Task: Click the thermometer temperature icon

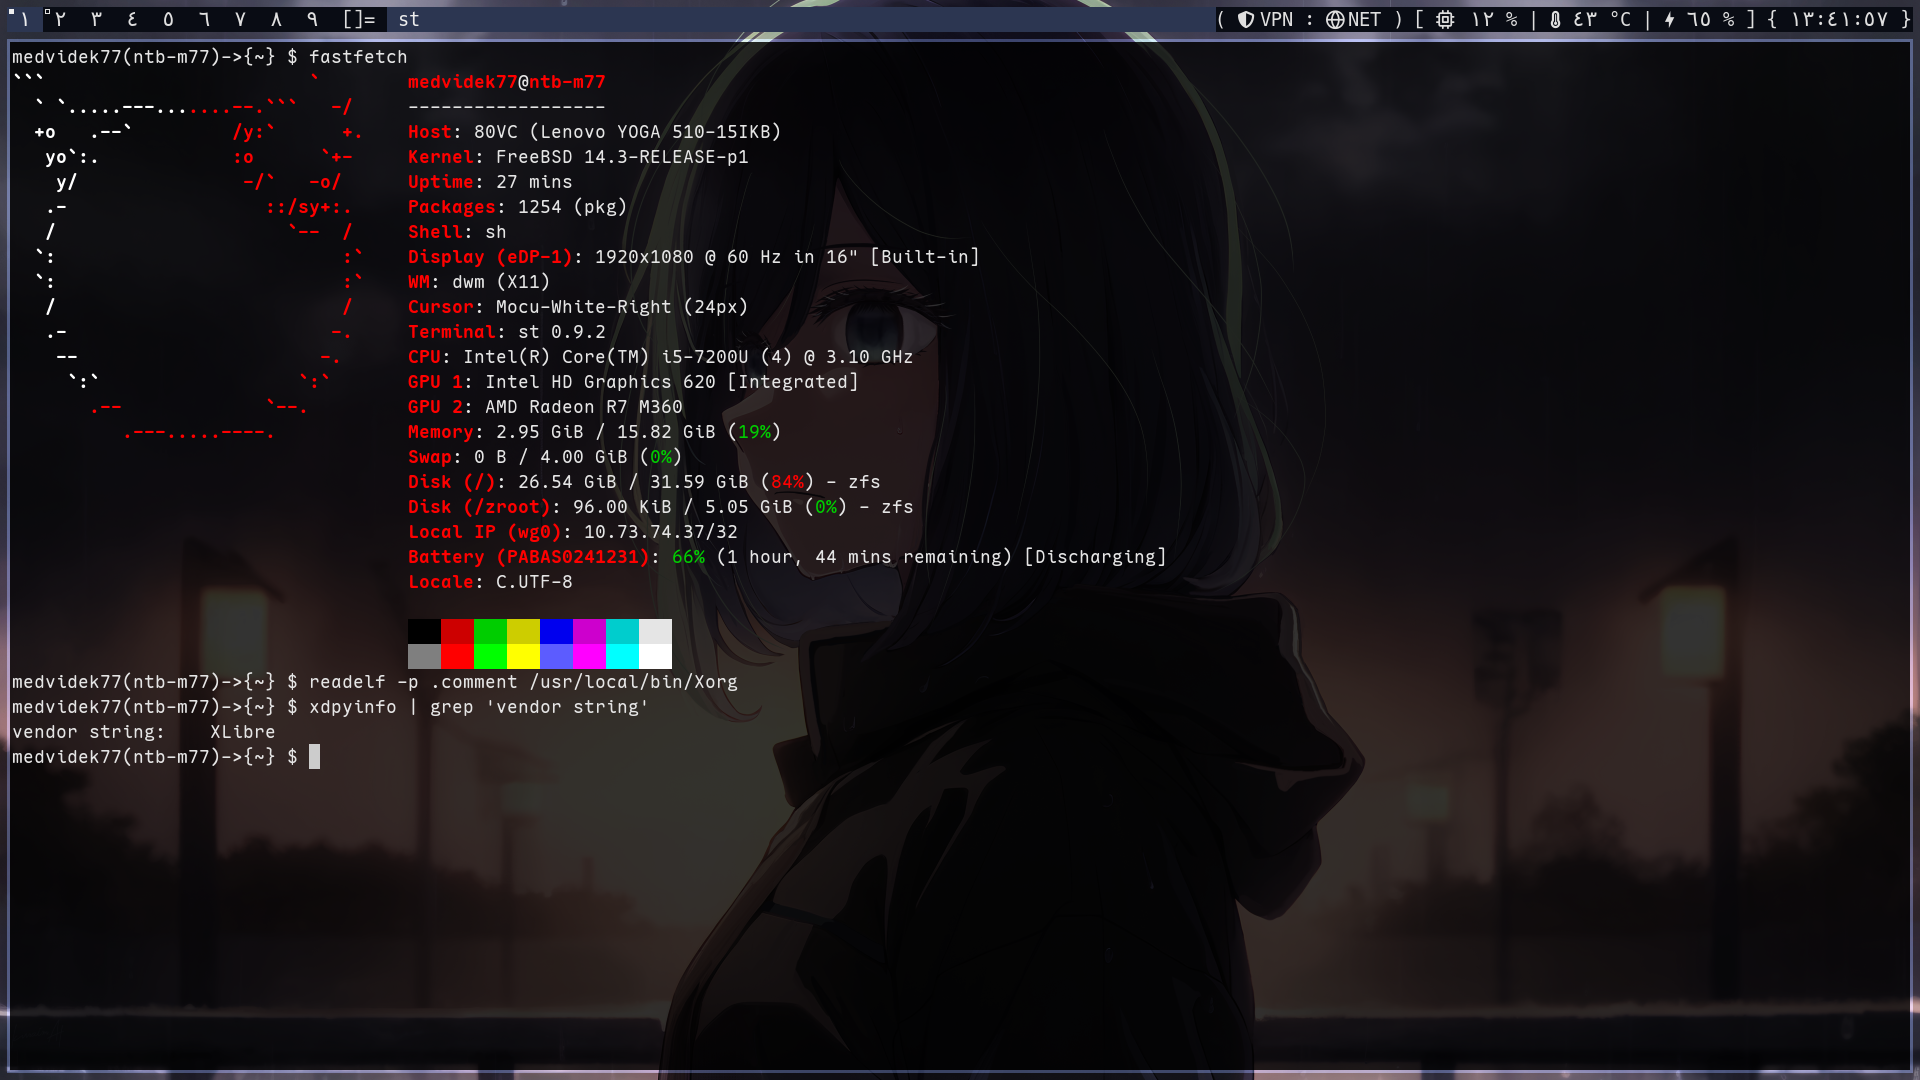Action: click(x=1555, y=20)
